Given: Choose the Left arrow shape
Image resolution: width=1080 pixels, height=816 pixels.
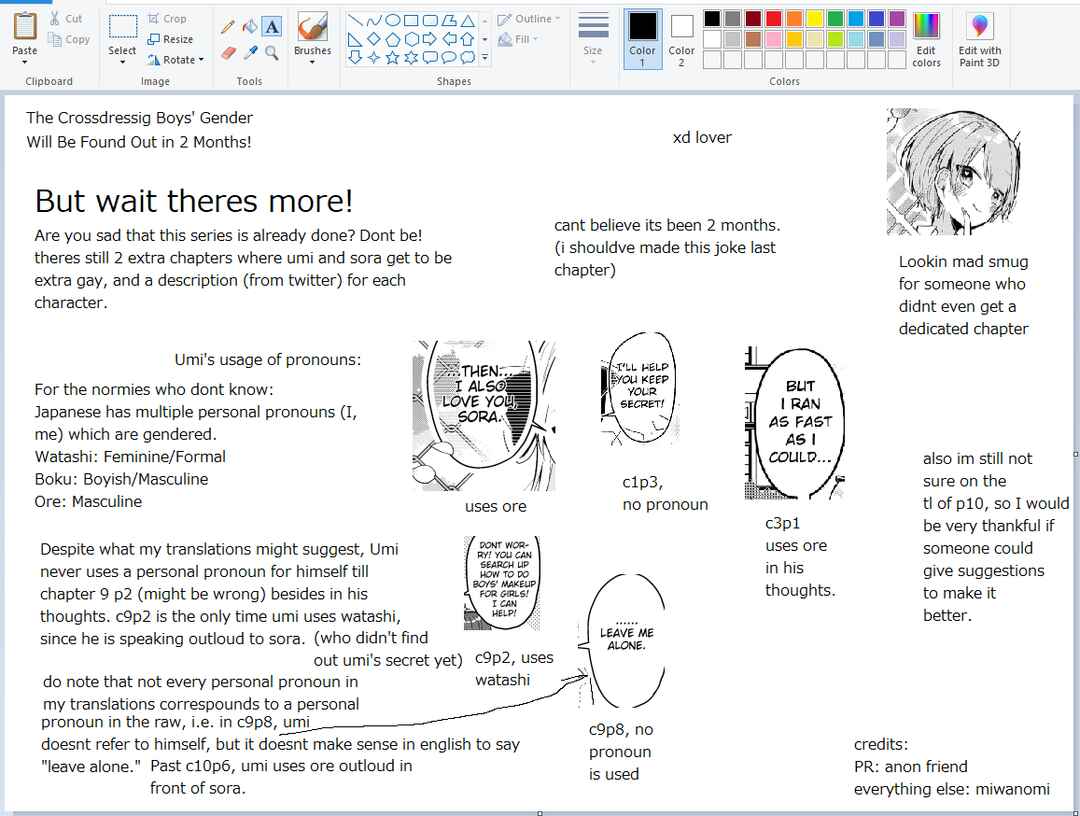Looking at the screenshot, I should point(448,39).
